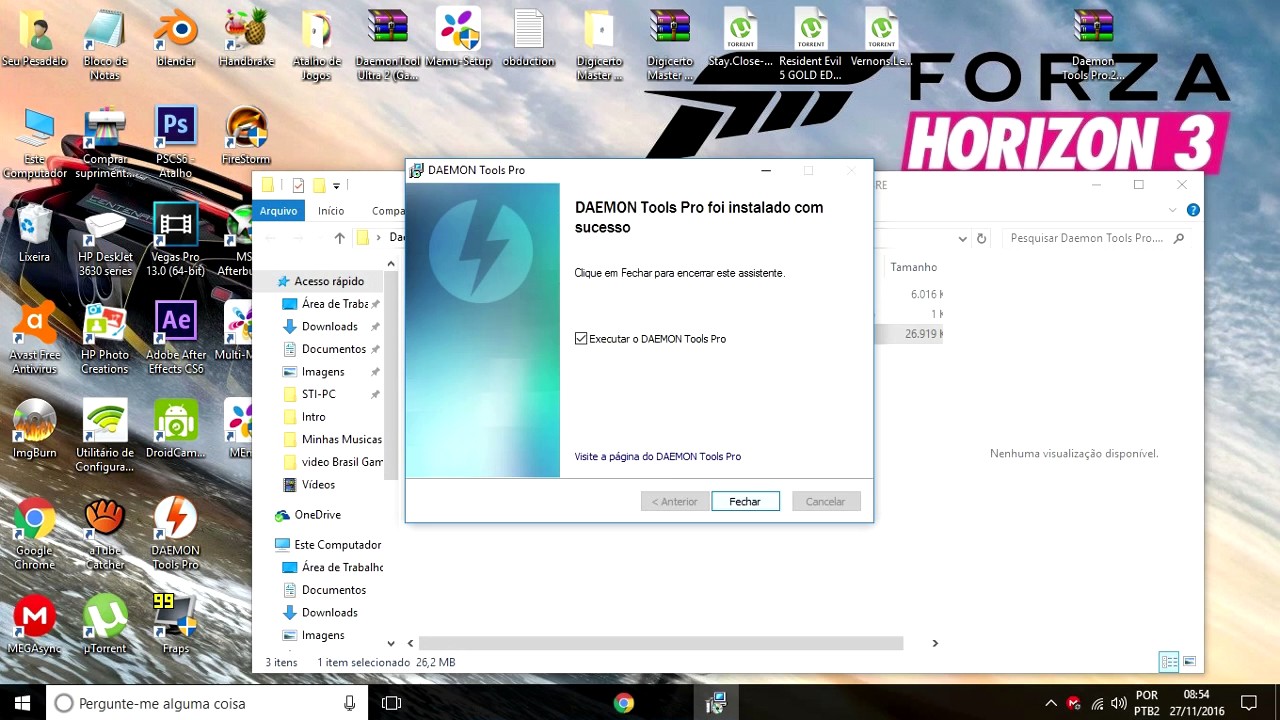Open the Windows Start menu

[22, 703]
